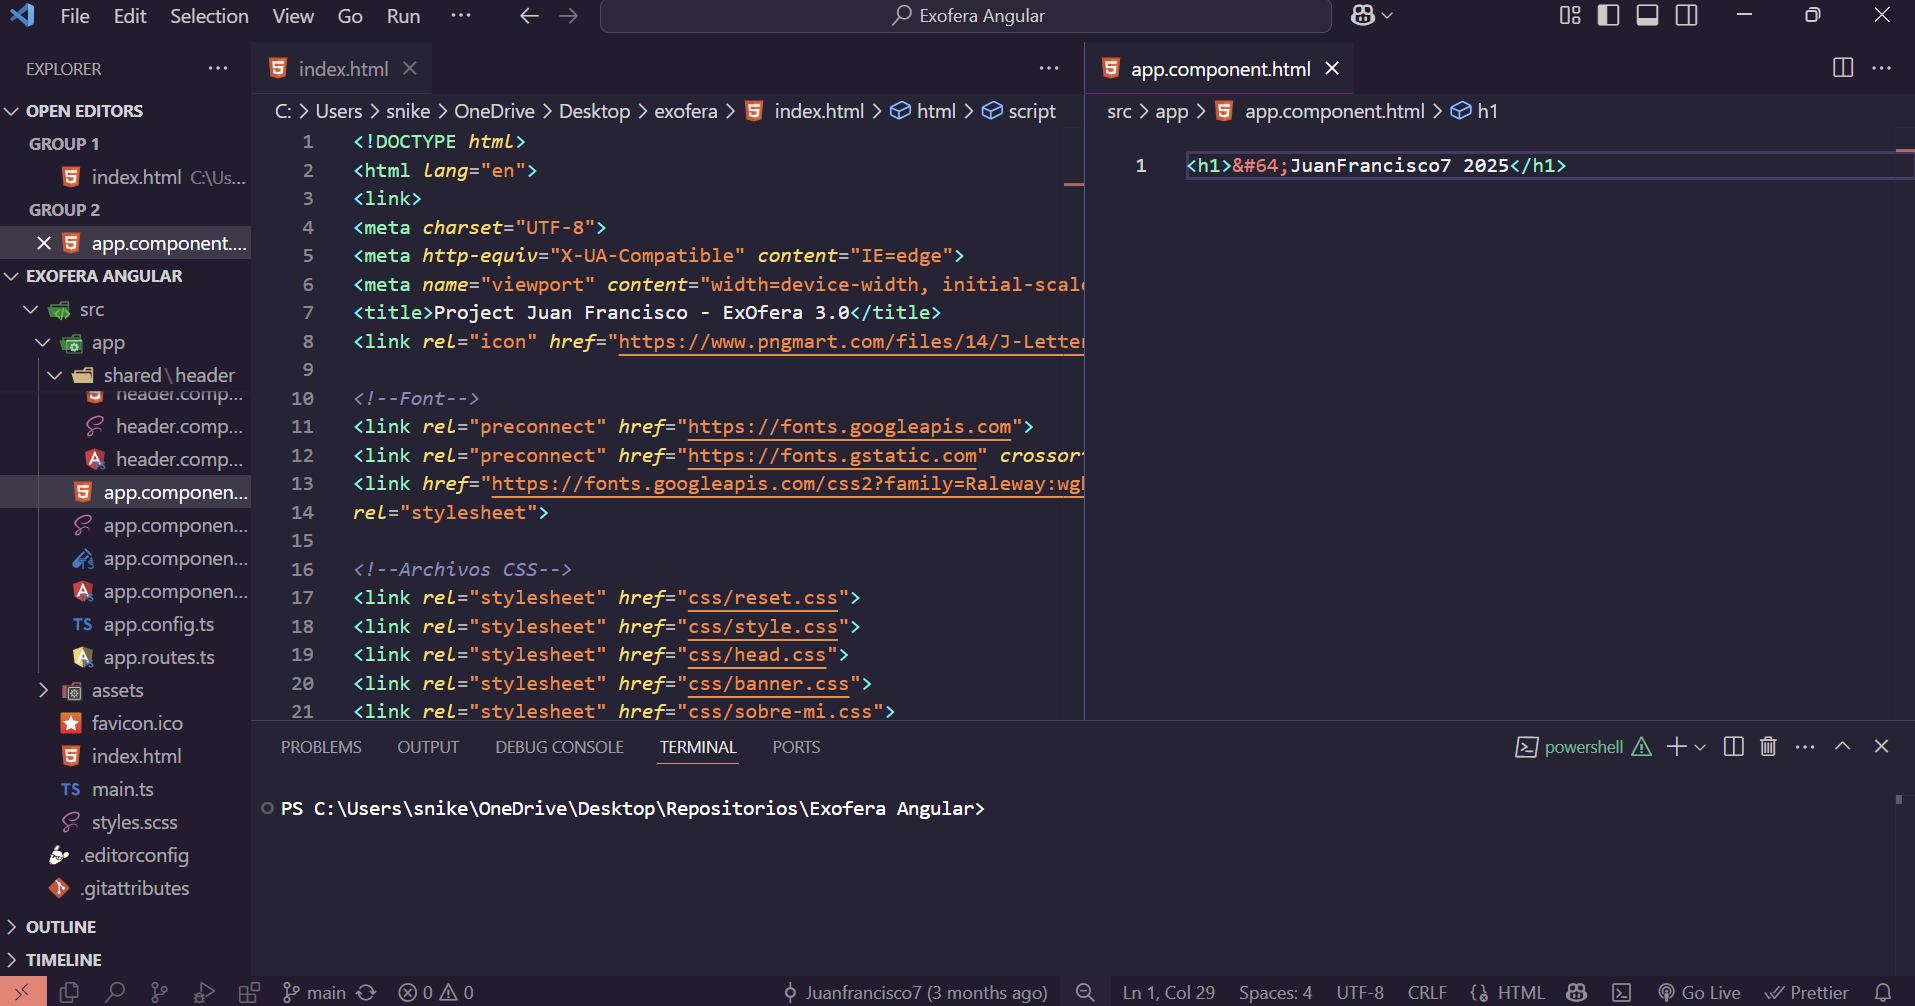
Task: Collapse the shared\header folder
Action: [x=54, y=375]
